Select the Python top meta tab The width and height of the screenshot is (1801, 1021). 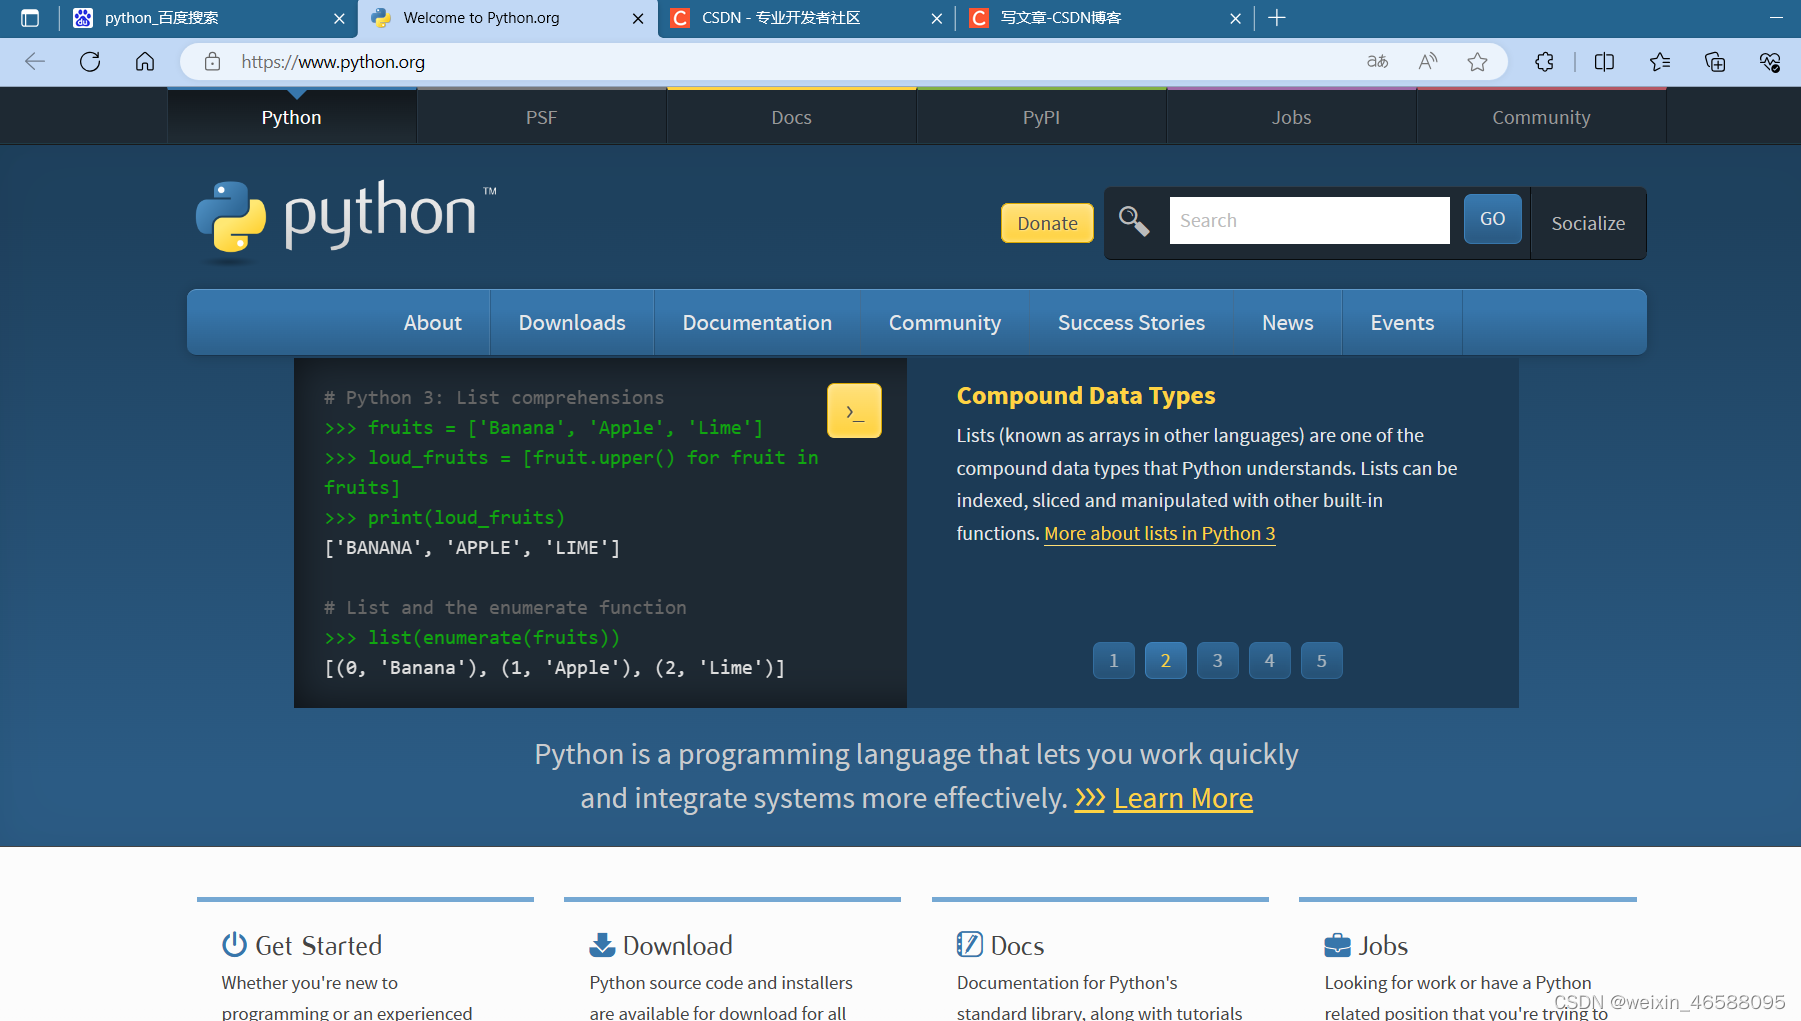click(291, 117)
